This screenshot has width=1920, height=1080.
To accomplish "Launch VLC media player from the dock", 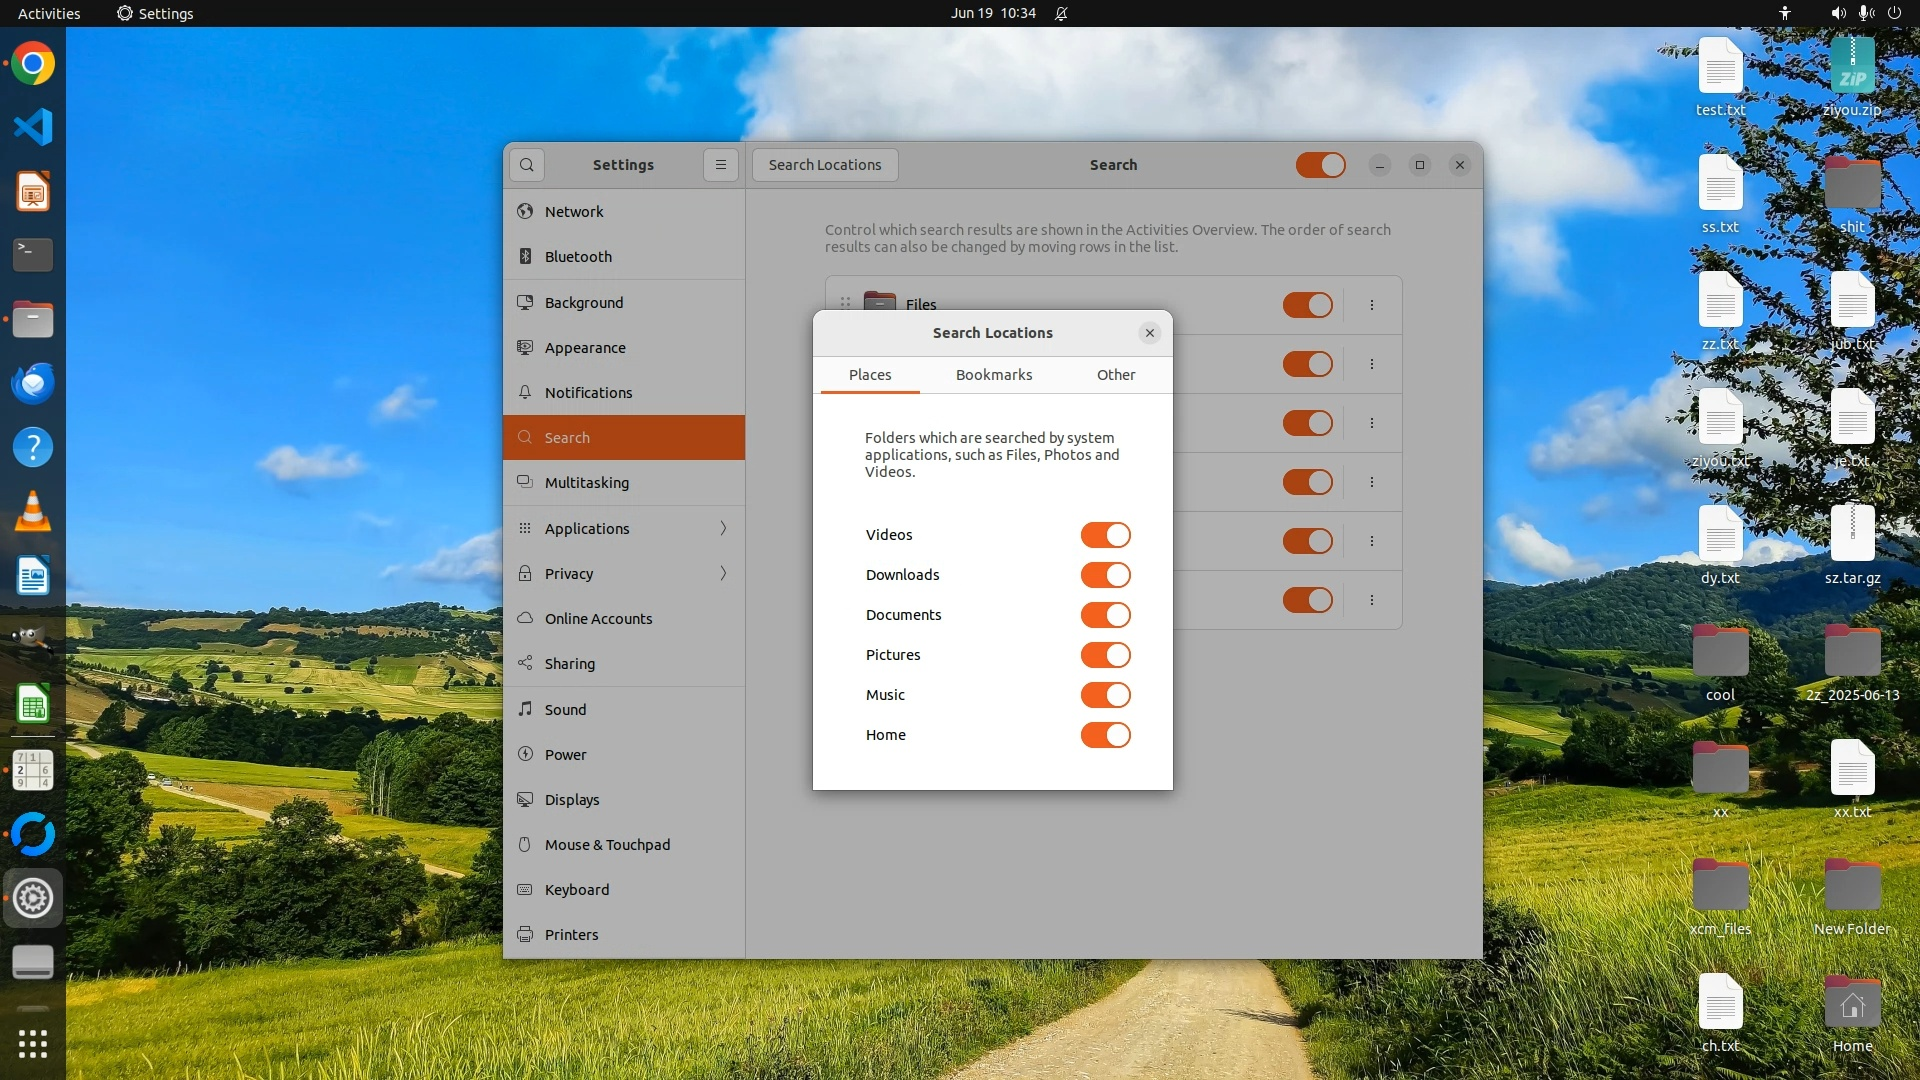I will pyautogui.click(x=32, y=511).
